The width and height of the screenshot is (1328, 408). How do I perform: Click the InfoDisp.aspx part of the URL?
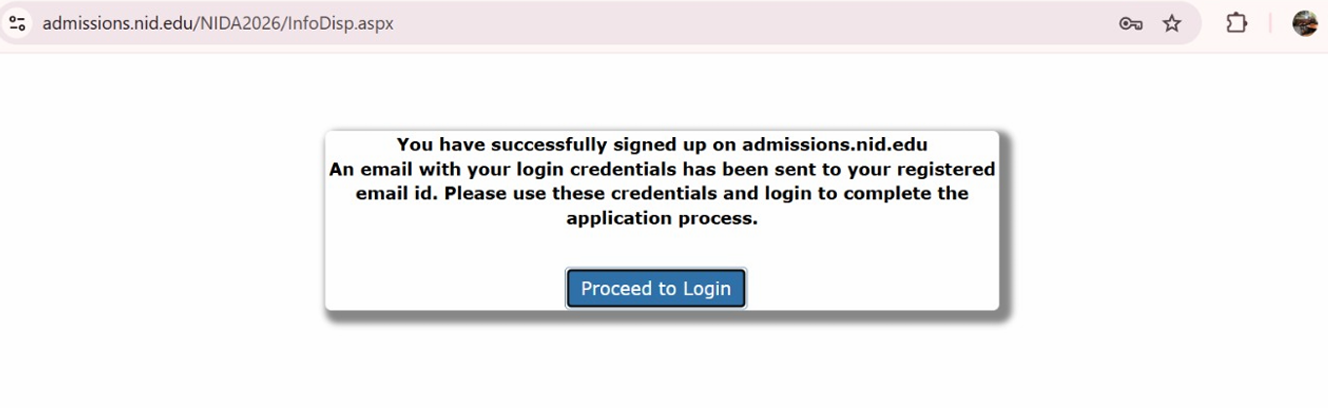(x=339, y=23)
